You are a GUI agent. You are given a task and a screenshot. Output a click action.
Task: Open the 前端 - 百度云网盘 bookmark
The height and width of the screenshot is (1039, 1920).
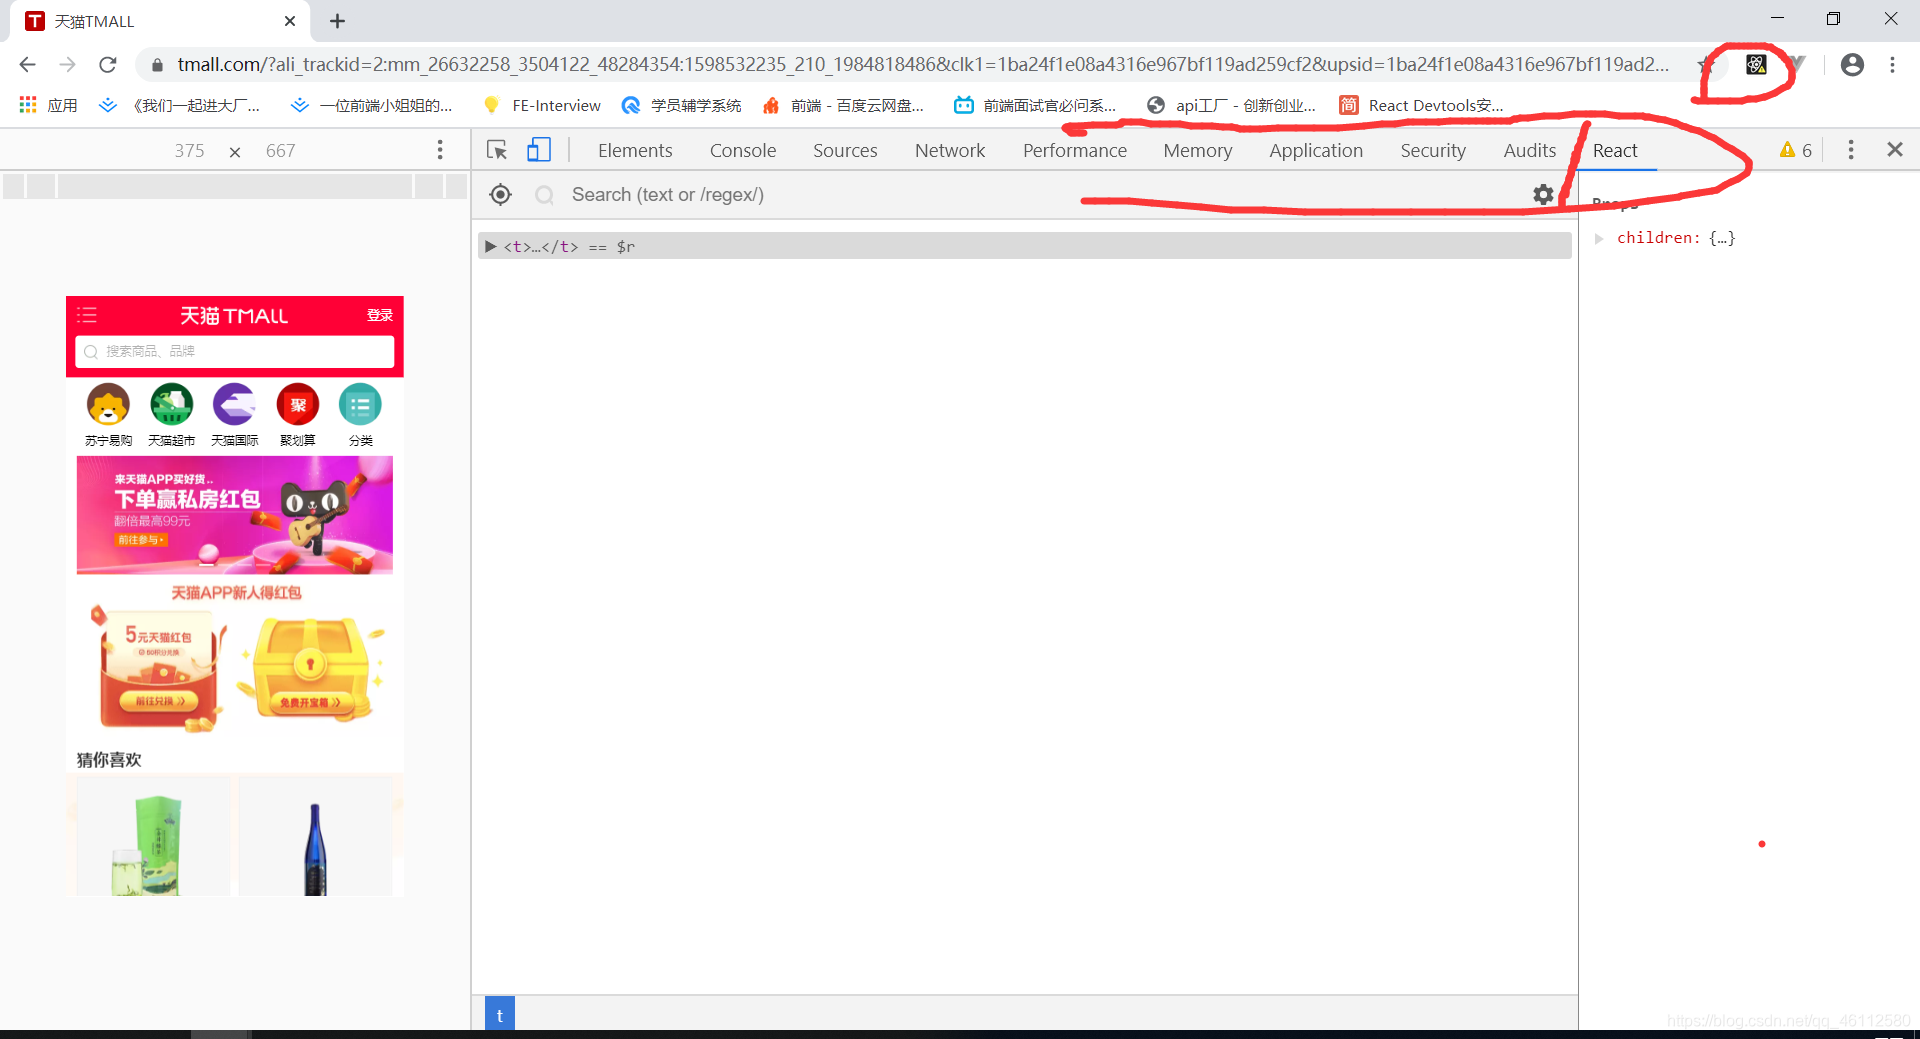coord(843,105)
